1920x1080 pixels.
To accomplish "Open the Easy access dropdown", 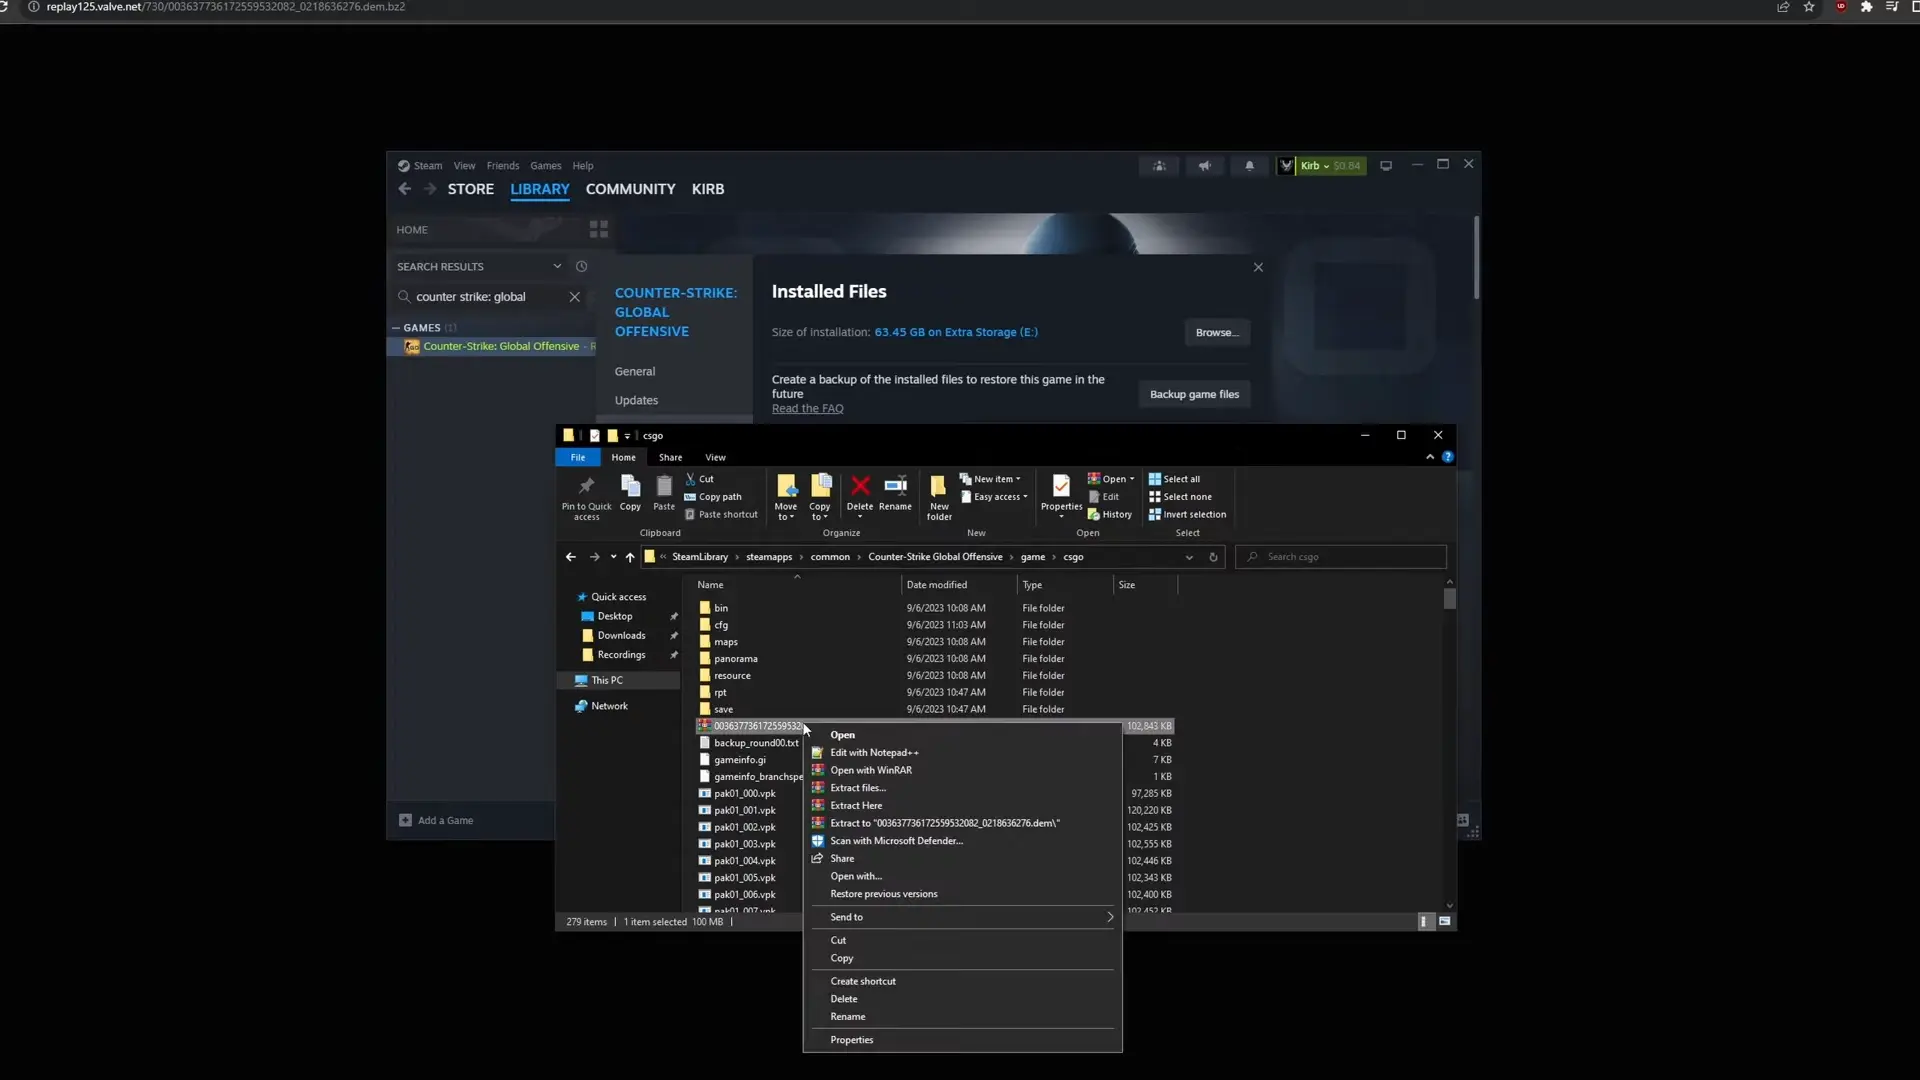I will point(994,497).
